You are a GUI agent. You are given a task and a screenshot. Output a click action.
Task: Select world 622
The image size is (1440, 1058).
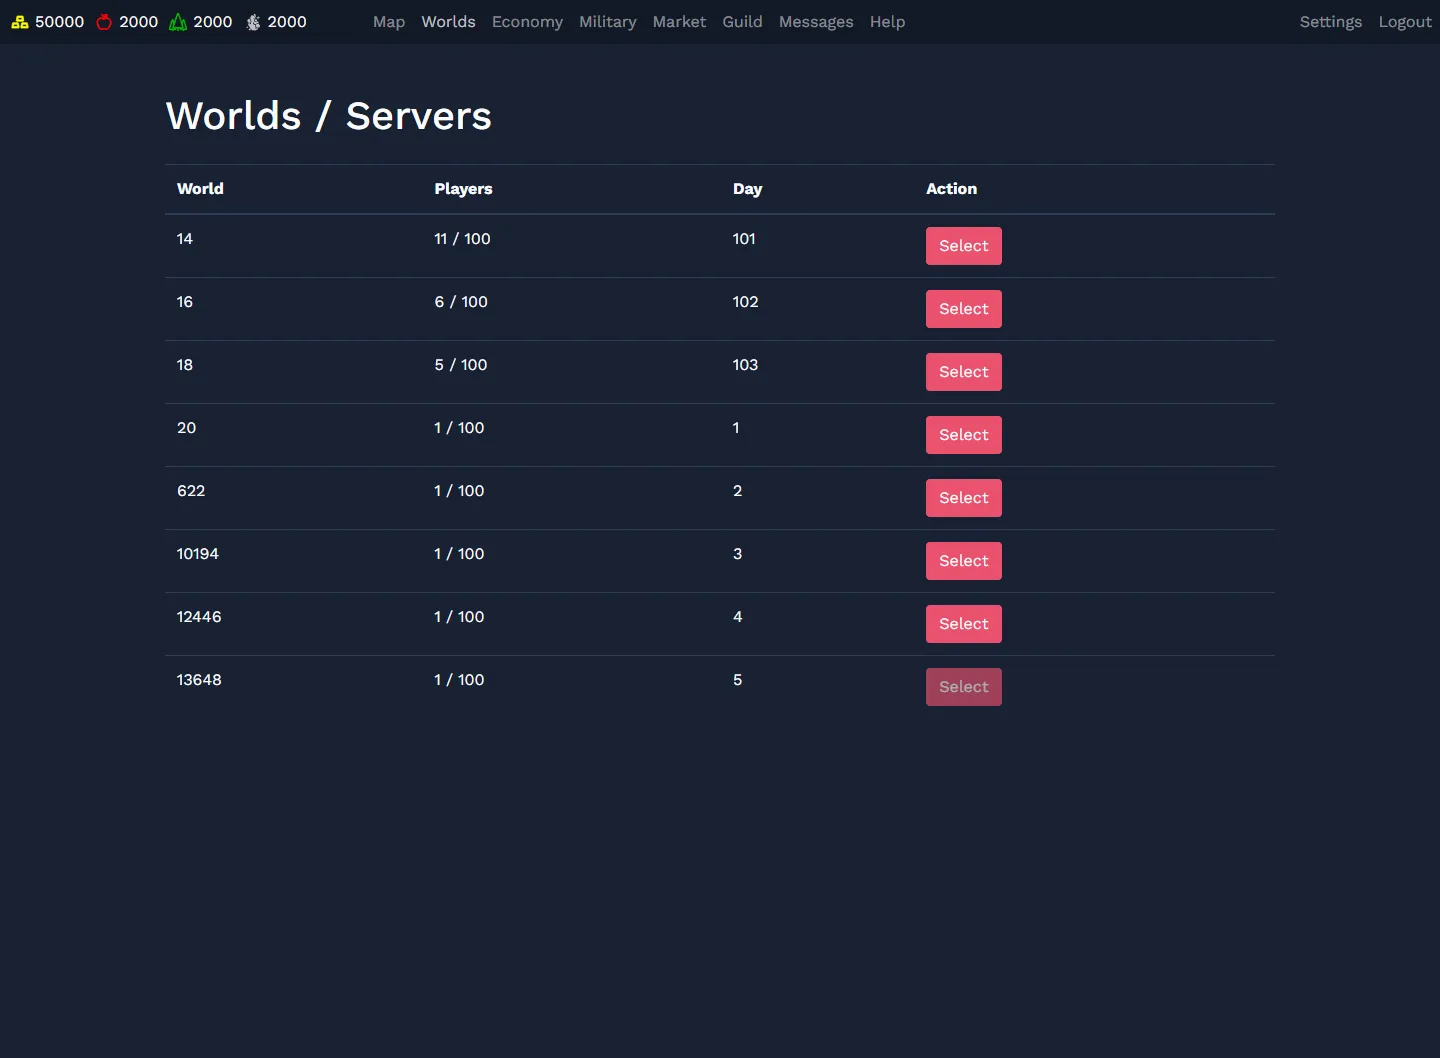click(964, 498)
